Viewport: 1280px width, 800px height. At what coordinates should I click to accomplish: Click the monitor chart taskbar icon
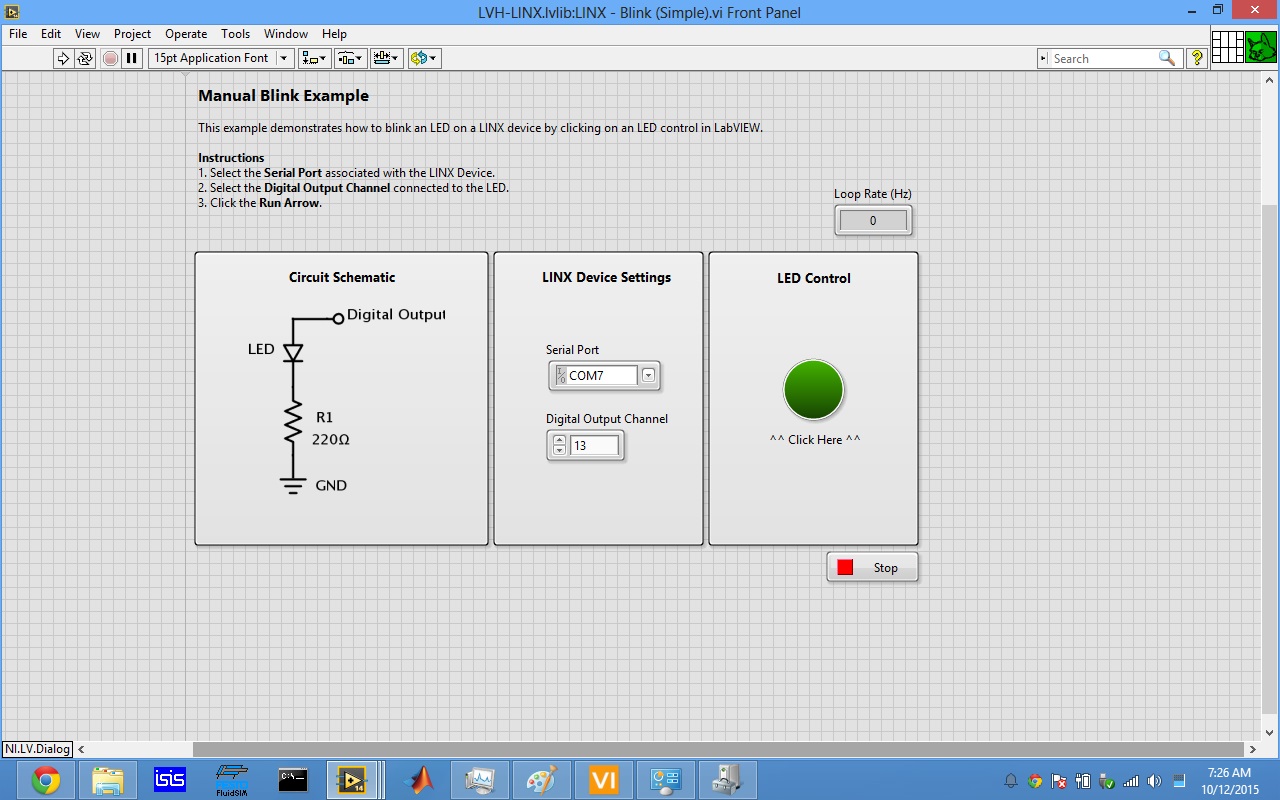(481, 780)
